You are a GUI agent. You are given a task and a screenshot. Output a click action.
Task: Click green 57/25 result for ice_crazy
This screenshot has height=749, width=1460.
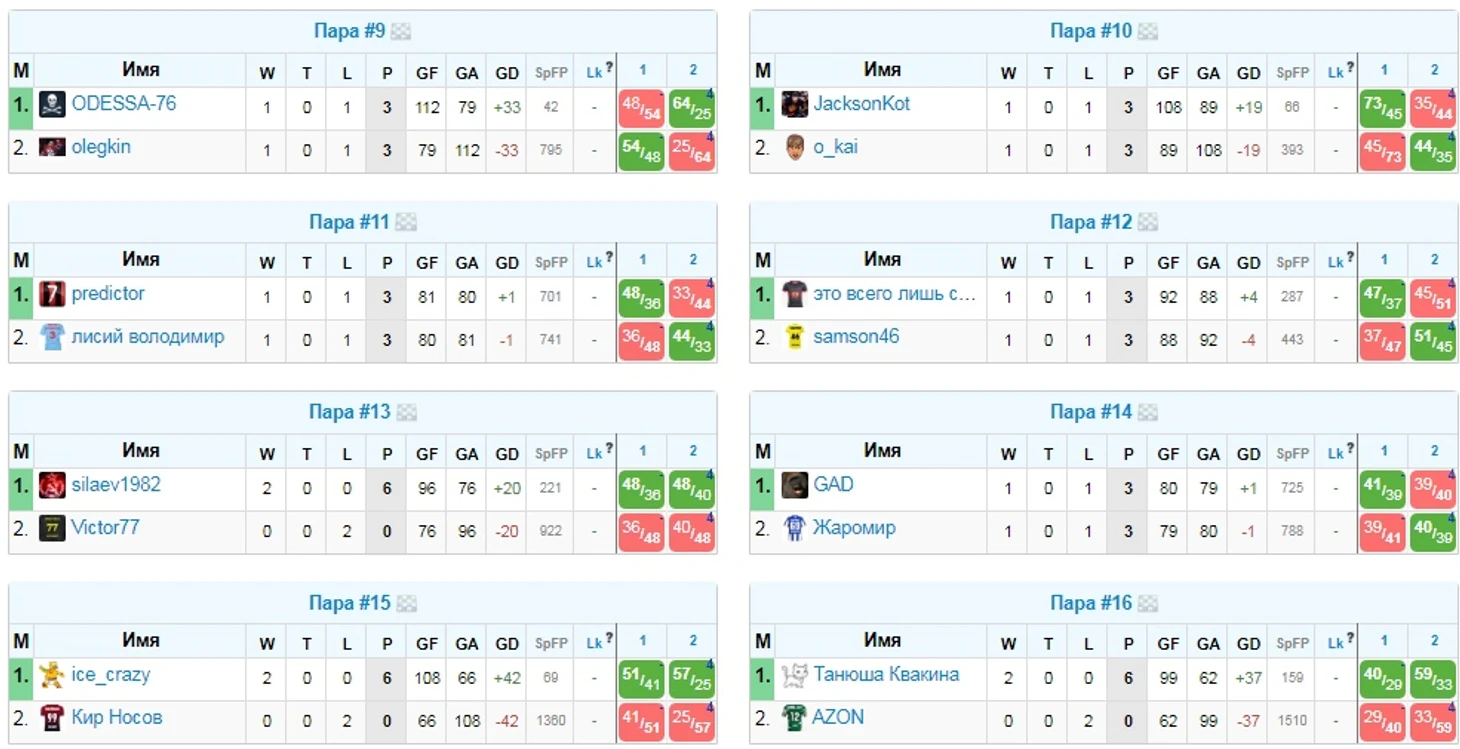(x=692, y=680)
